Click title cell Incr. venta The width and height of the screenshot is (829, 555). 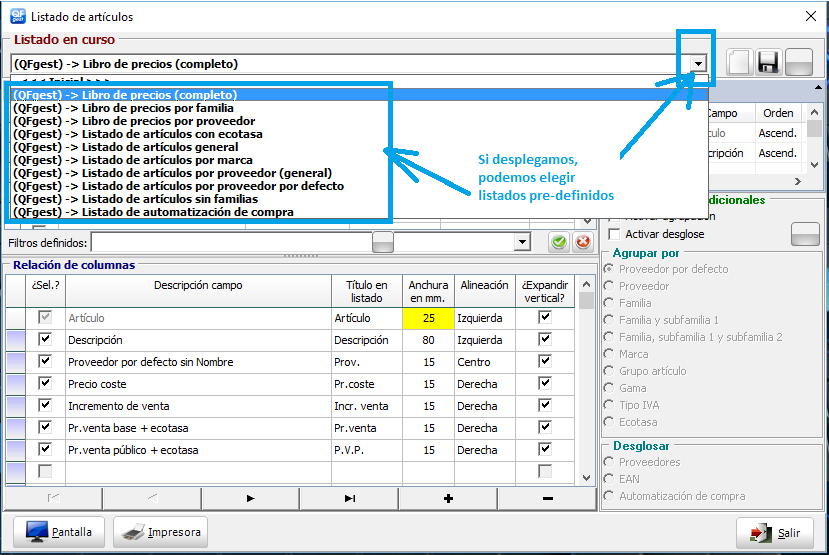[x=366, y=406]
